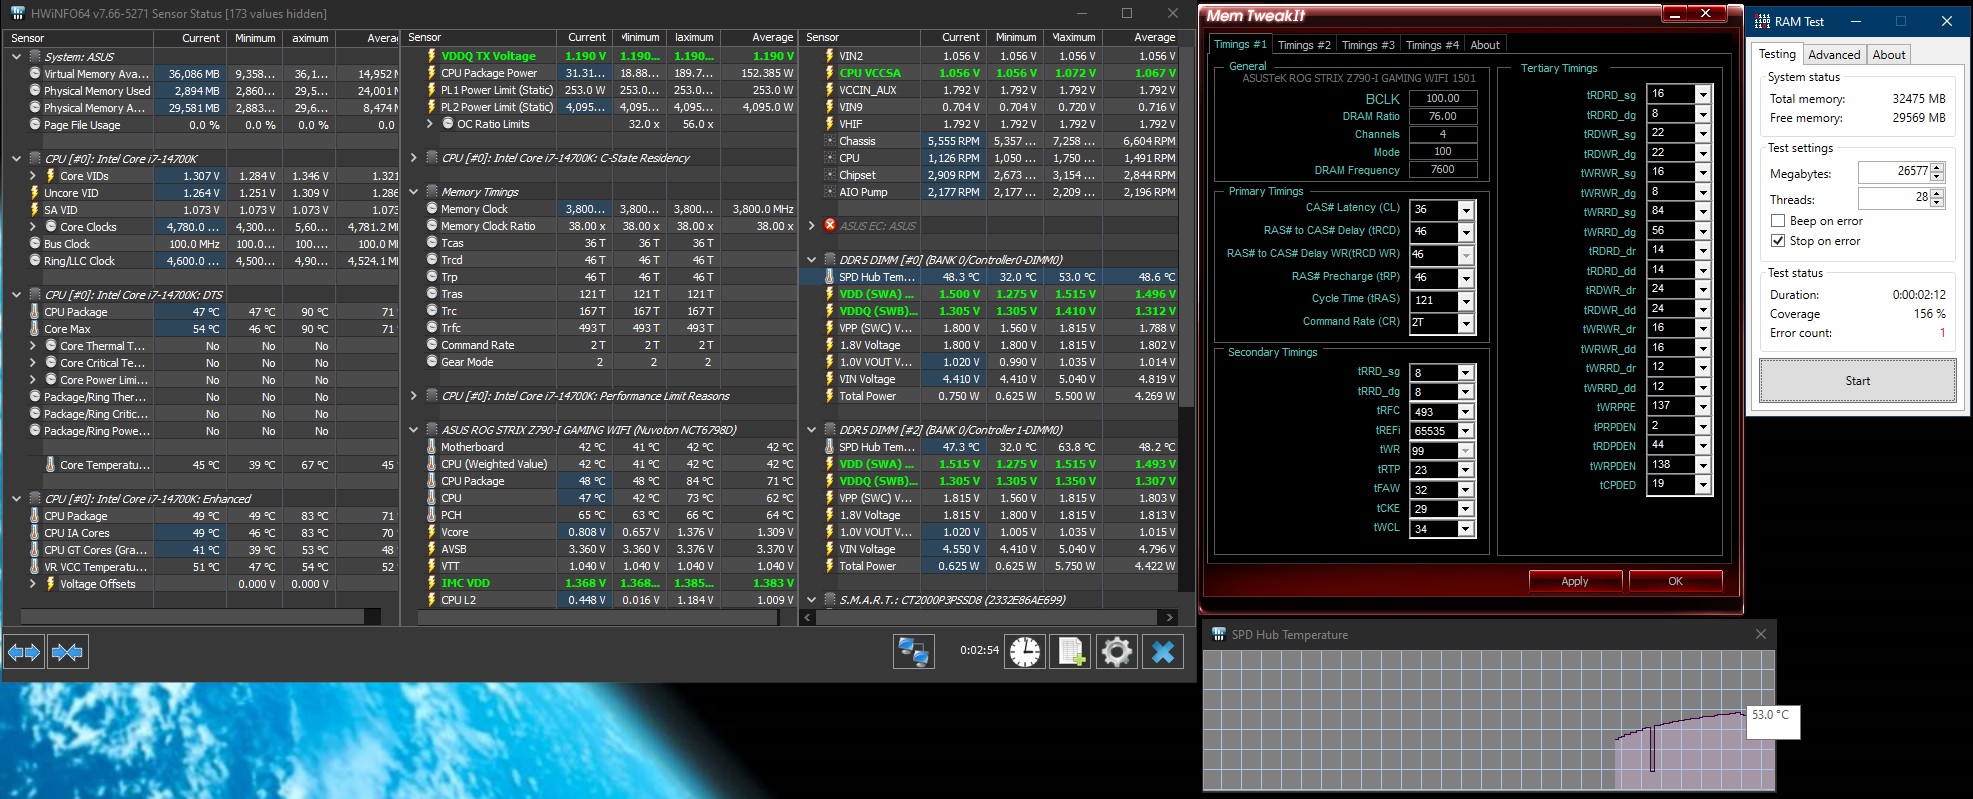Select the Gear Mode sensor row

pos(599,362)
